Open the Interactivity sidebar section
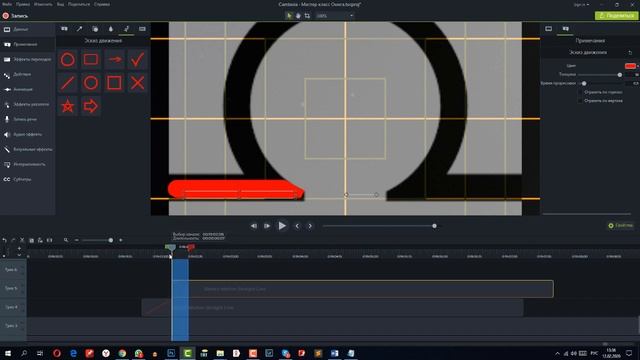640x360 pixels. click(27, 164)
